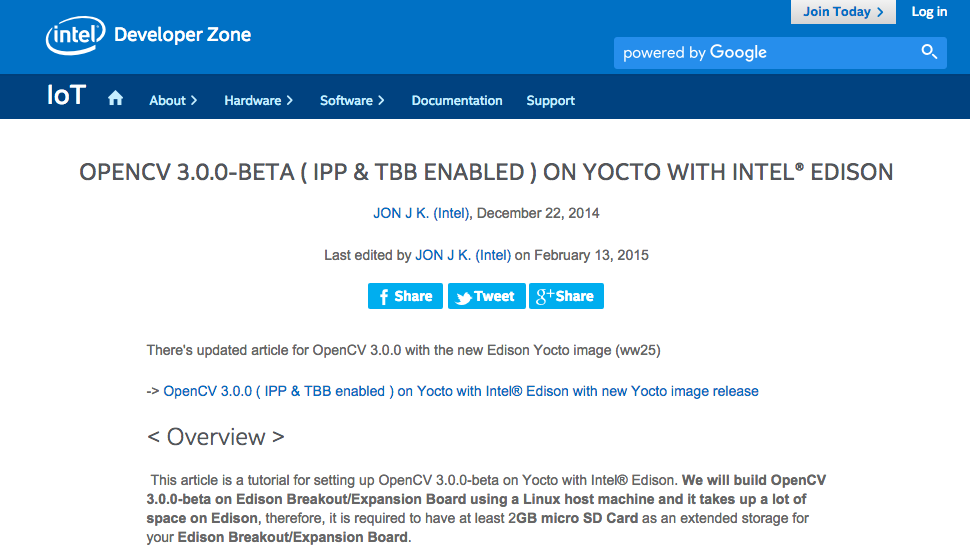
Task: Share the article on Facebook
Action: pos(405,296)
